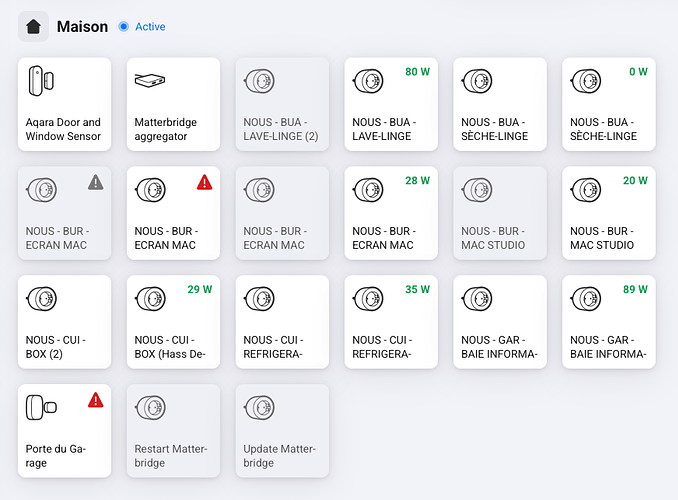
Task: Open the Matterbridge aggregator hub icon
Action: [x=150, y=80]
